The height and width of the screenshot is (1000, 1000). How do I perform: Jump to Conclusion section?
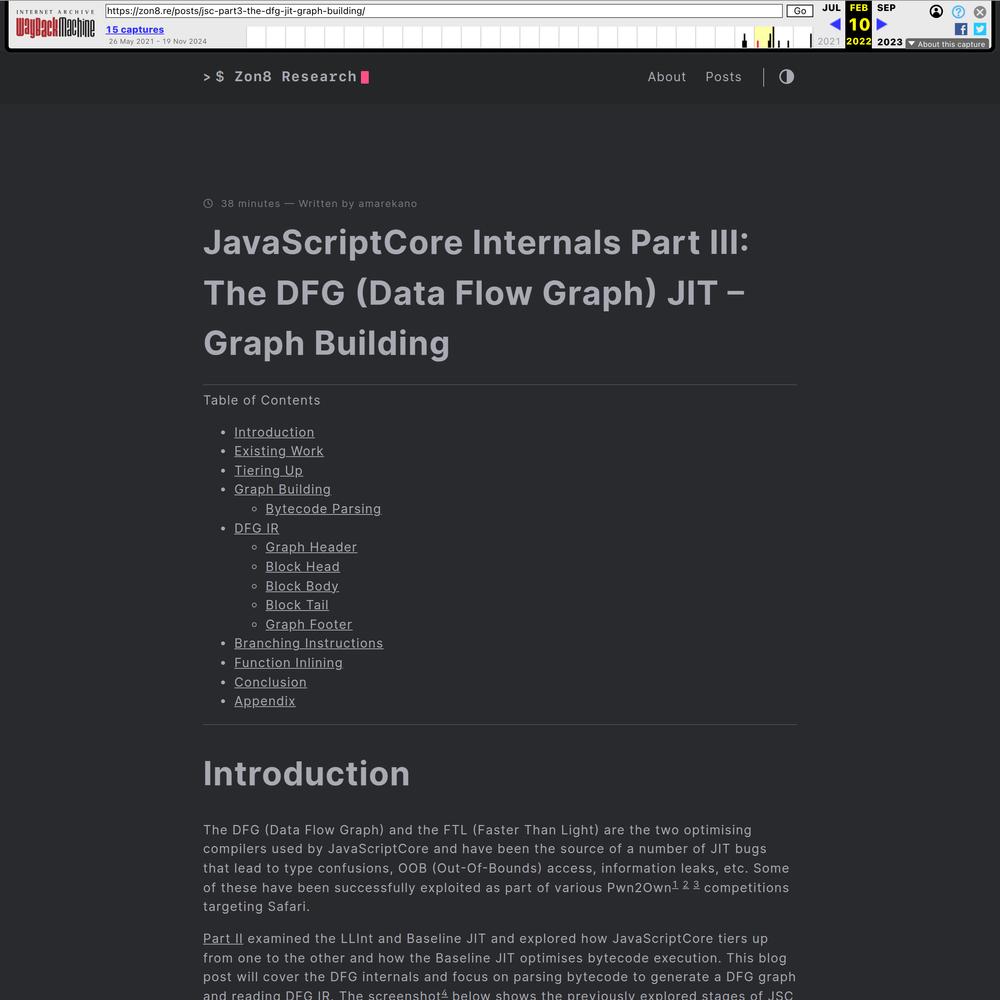(270, 682)
